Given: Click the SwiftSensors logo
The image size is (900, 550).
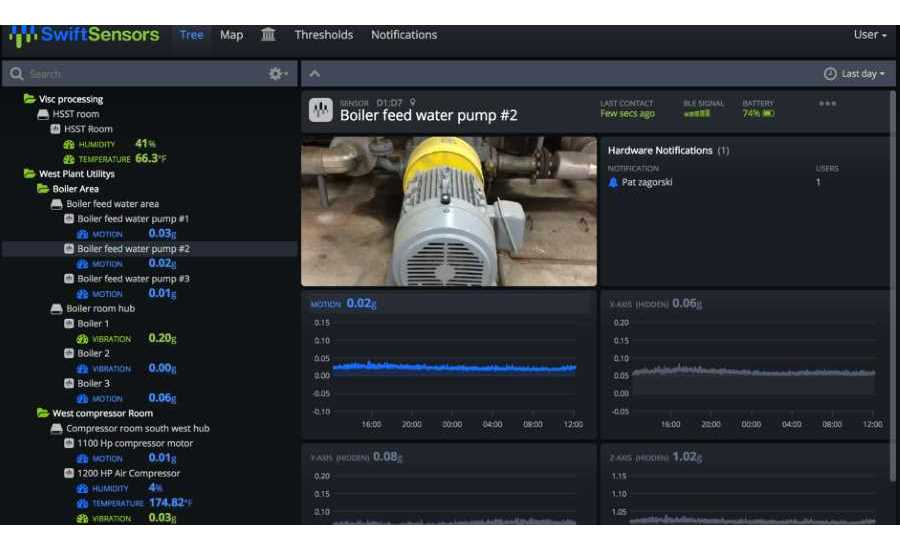Looking at the screenshot, I should 85,35.
